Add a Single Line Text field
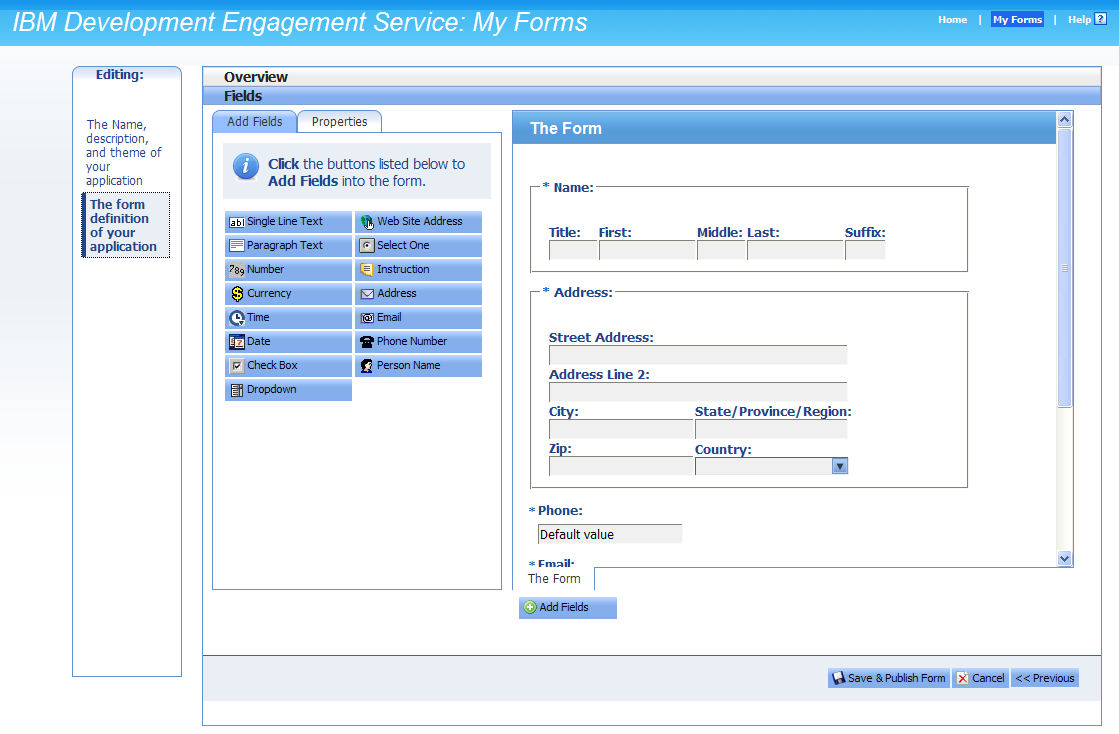1119x734 pixels. [x=288, y=222]
